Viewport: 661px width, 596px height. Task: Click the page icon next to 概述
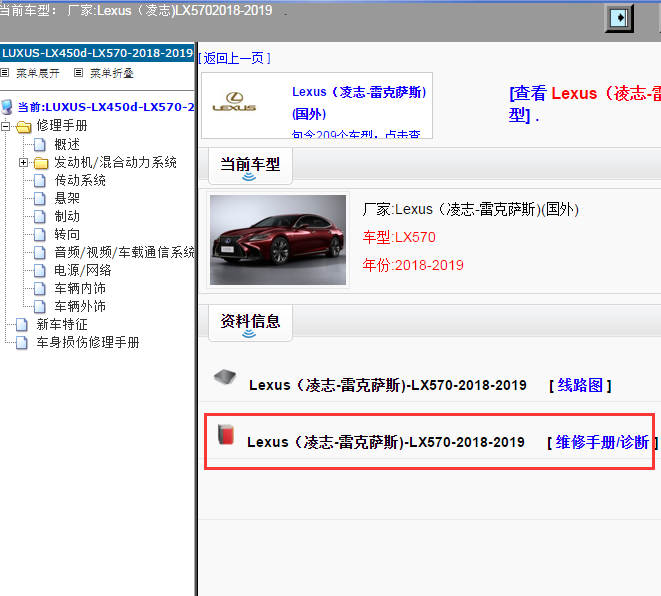(40, 144)
